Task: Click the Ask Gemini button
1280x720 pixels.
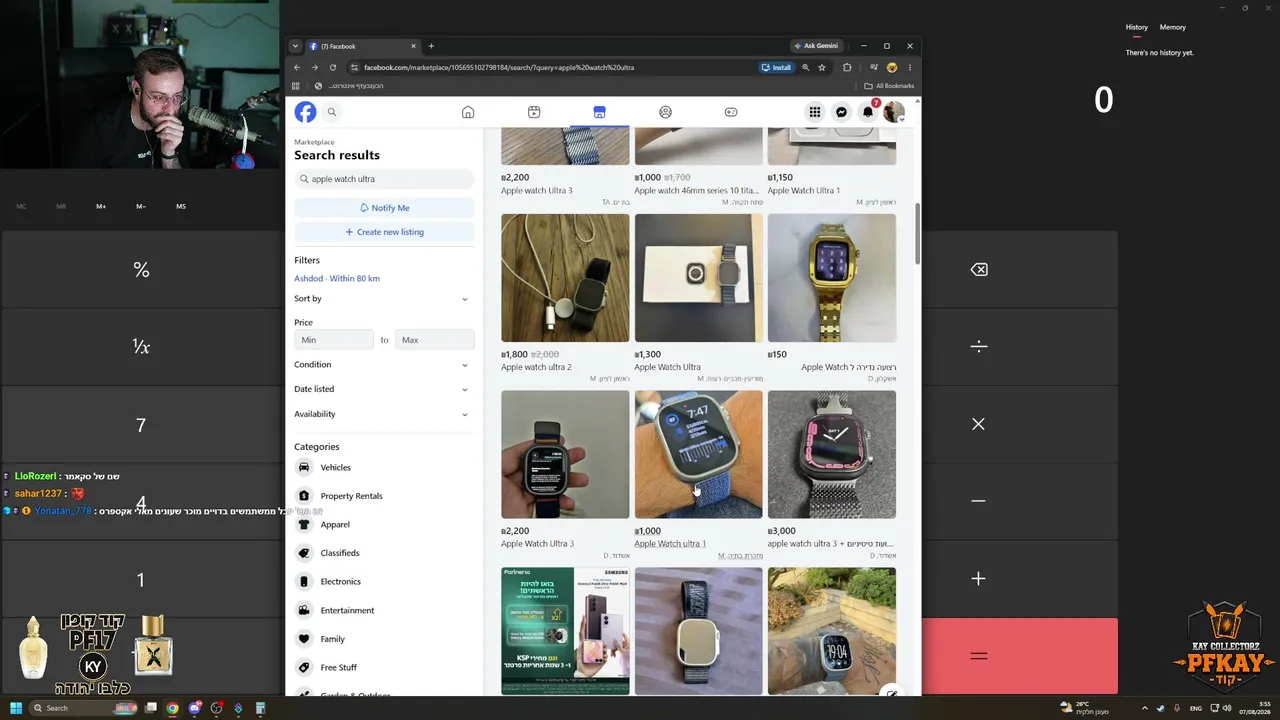Action: pos(816,46)
